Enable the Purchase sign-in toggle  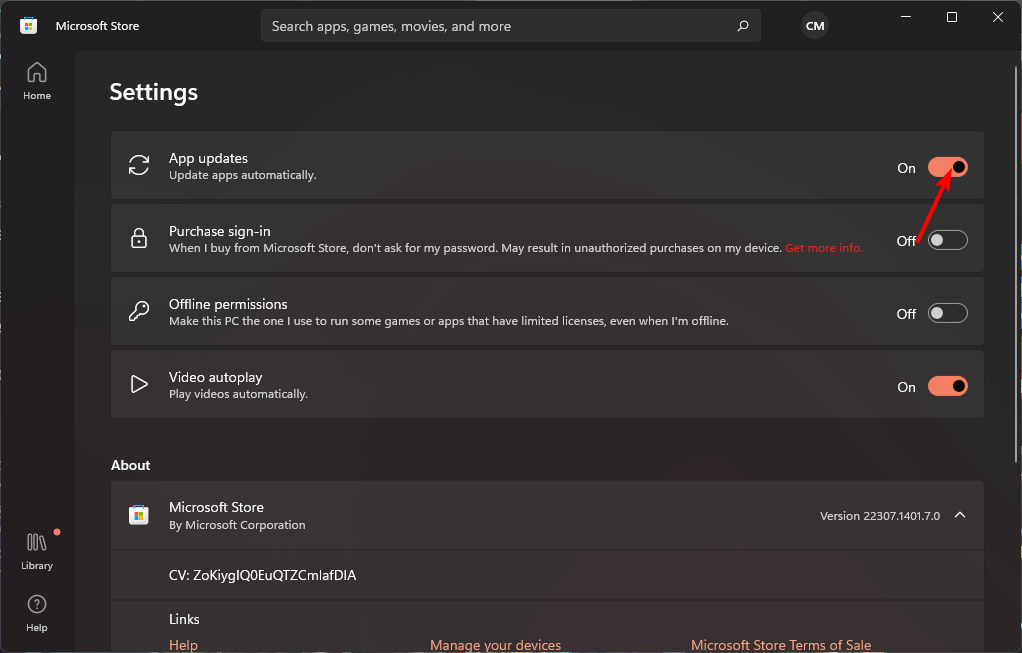tap(947, 240)
